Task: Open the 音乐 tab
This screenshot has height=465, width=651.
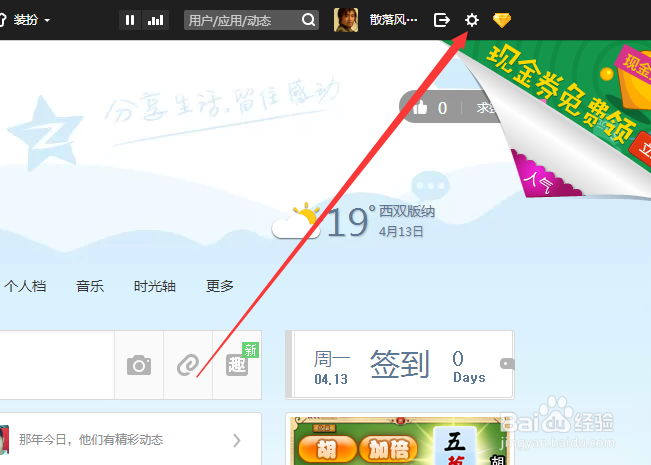Action: 90,286
